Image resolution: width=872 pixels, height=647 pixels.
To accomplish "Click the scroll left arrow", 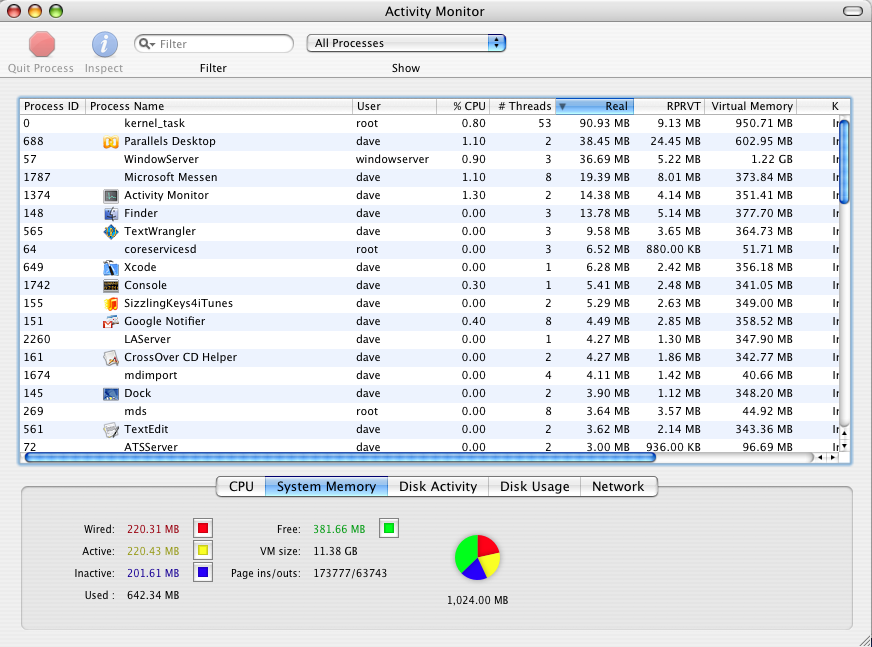I will [820, 457].
